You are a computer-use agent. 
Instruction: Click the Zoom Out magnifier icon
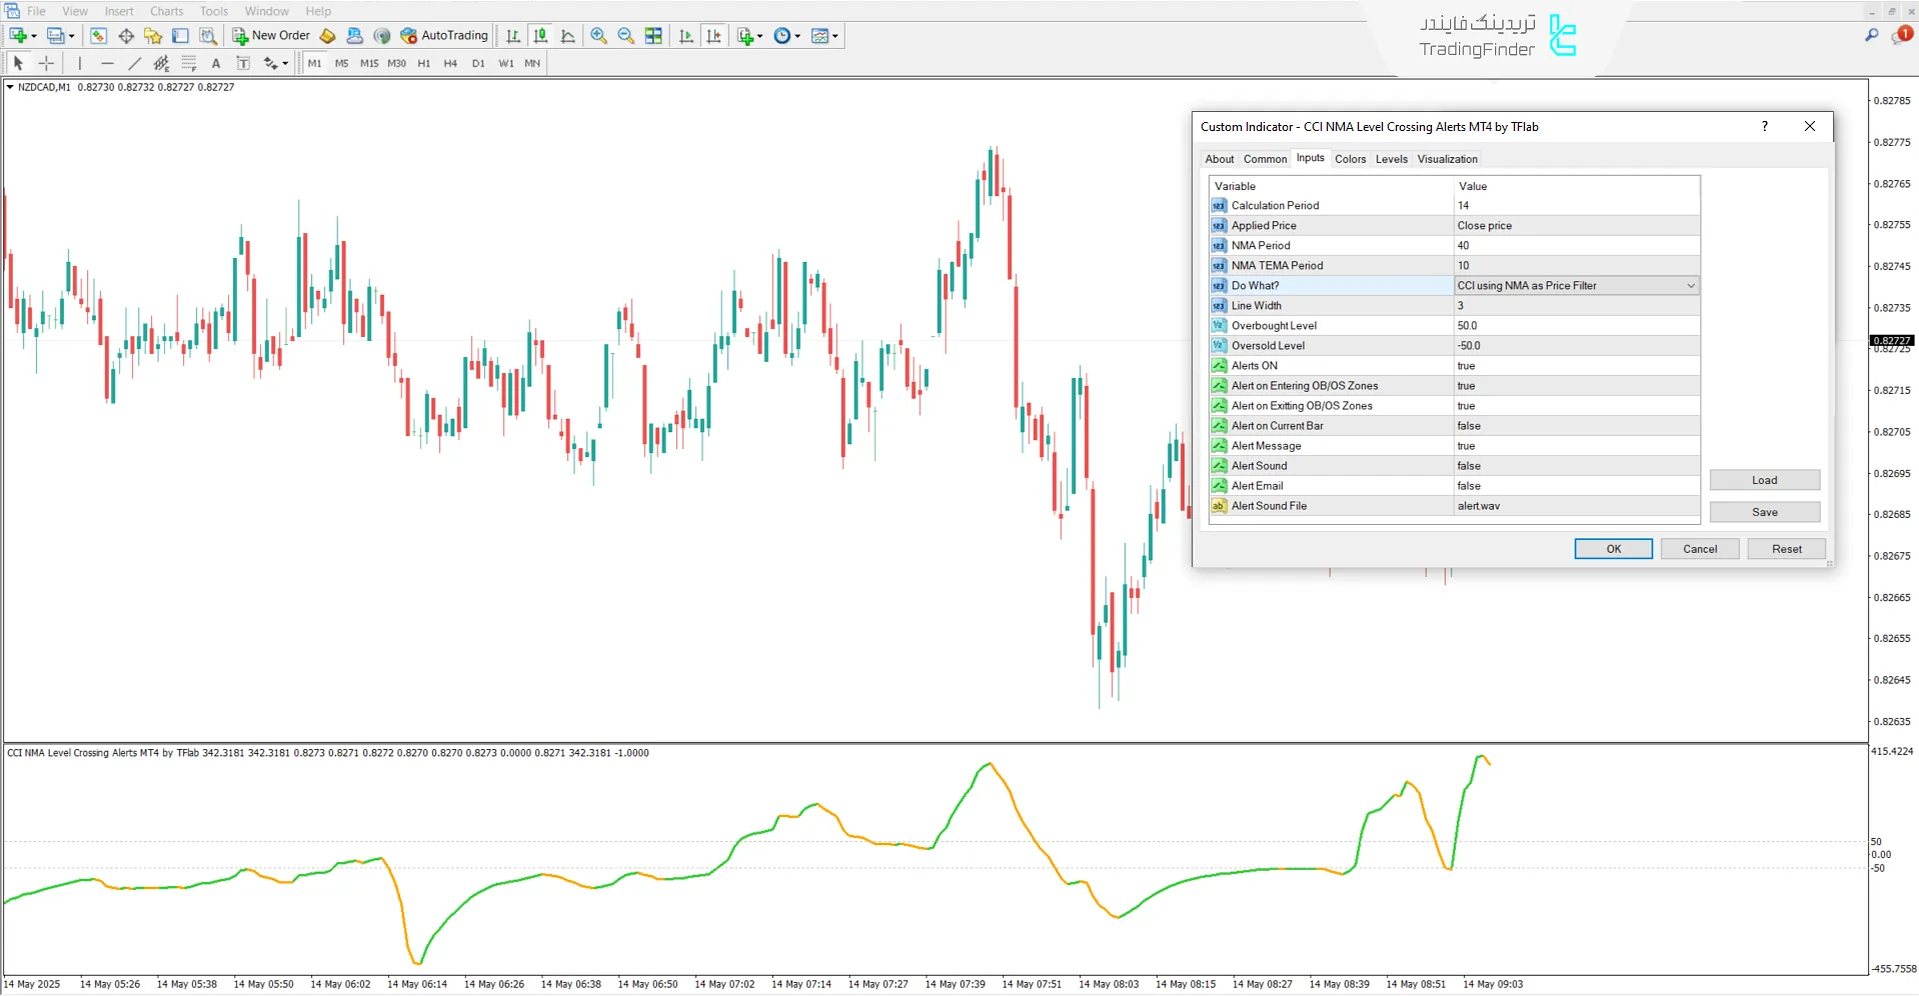626,36
